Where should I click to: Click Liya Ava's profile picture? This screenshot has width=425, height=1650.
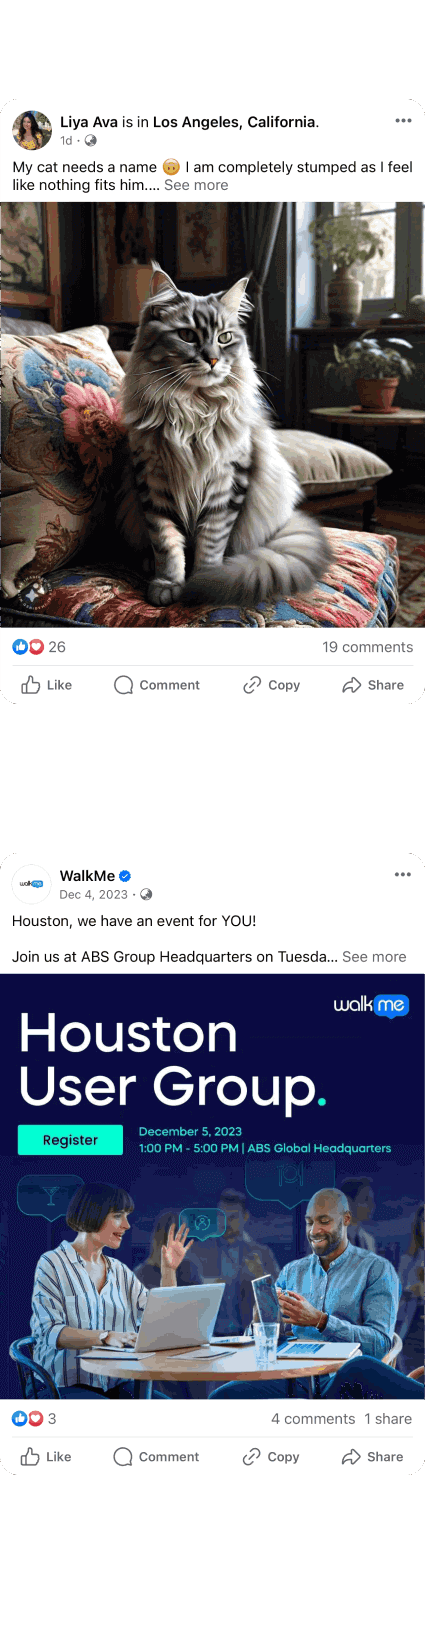pos(32,130)
